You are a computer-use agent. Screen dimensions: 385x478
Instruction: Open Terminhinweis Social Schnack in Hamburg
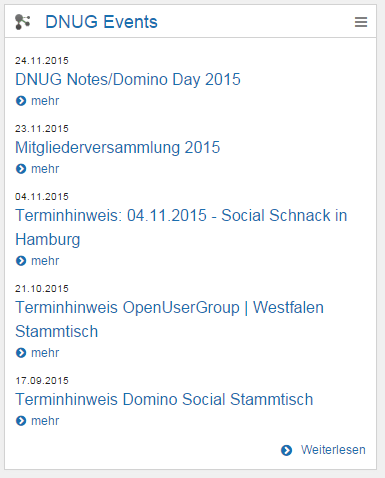181,227
